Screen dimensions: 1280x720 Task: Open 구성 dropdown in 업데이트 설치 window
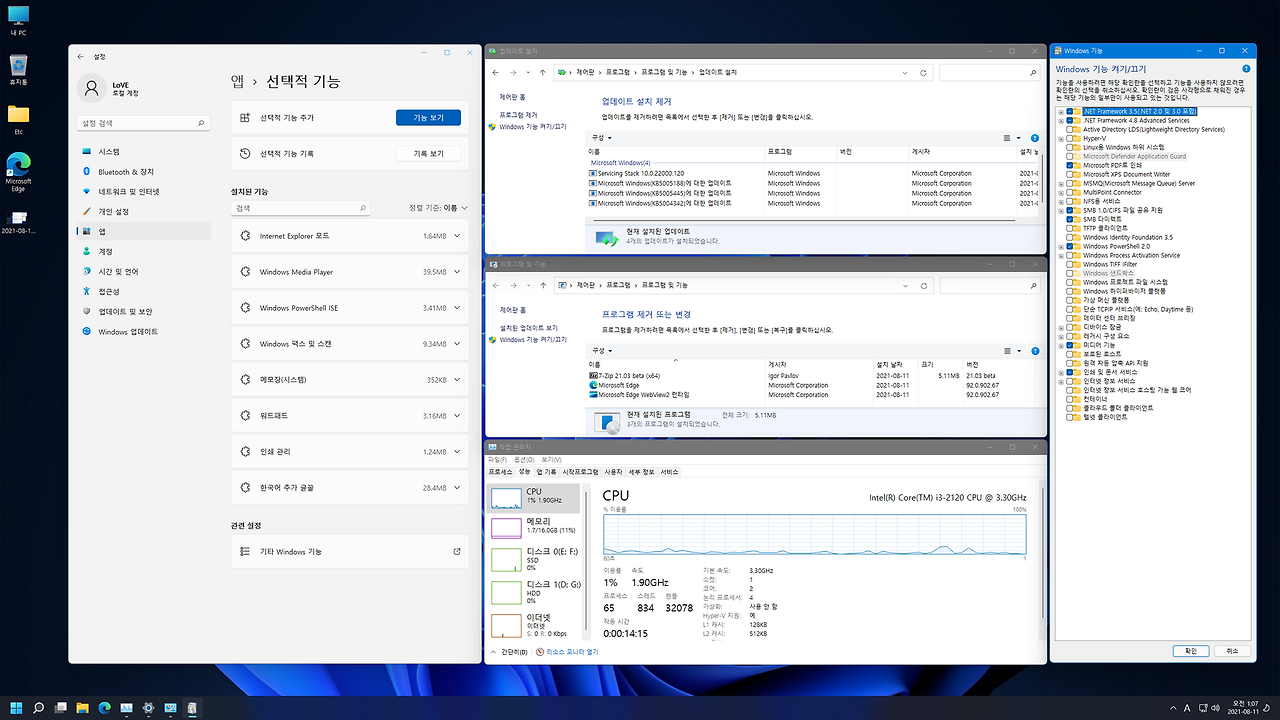[600, 138]
